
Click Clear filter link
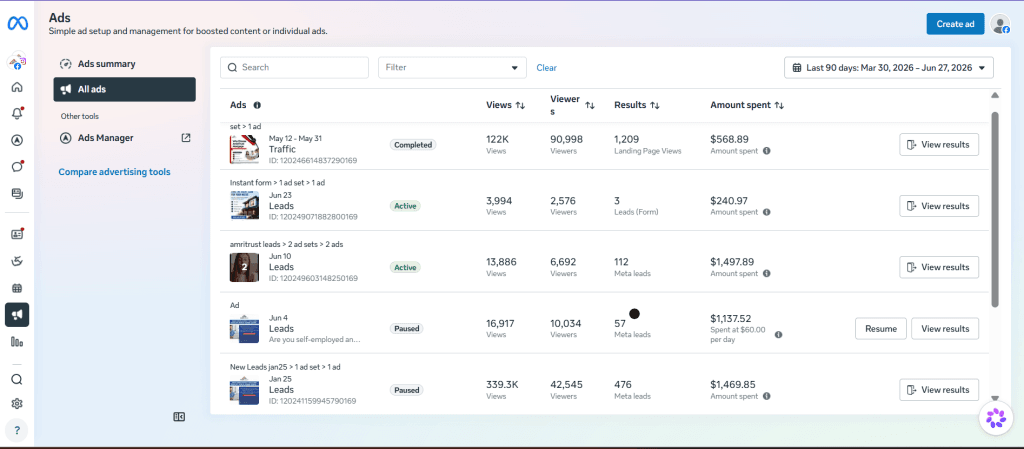pyautogui.click(x=547, y=68)
